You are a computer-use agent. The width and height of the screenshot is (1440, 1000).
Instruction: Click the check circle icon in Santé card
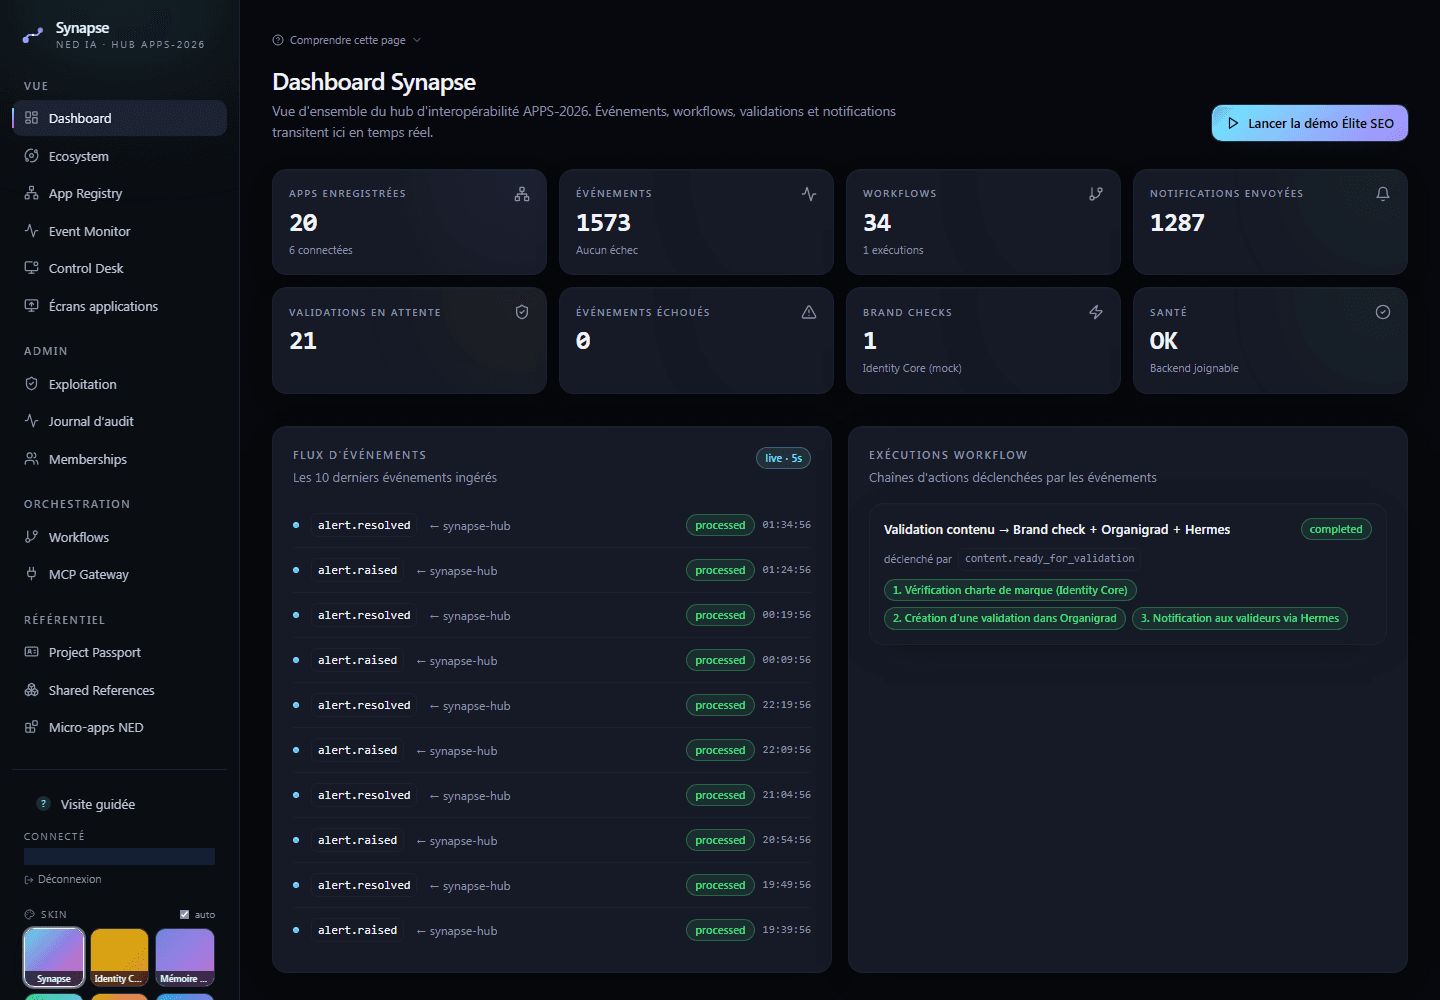pos(1383,312)
